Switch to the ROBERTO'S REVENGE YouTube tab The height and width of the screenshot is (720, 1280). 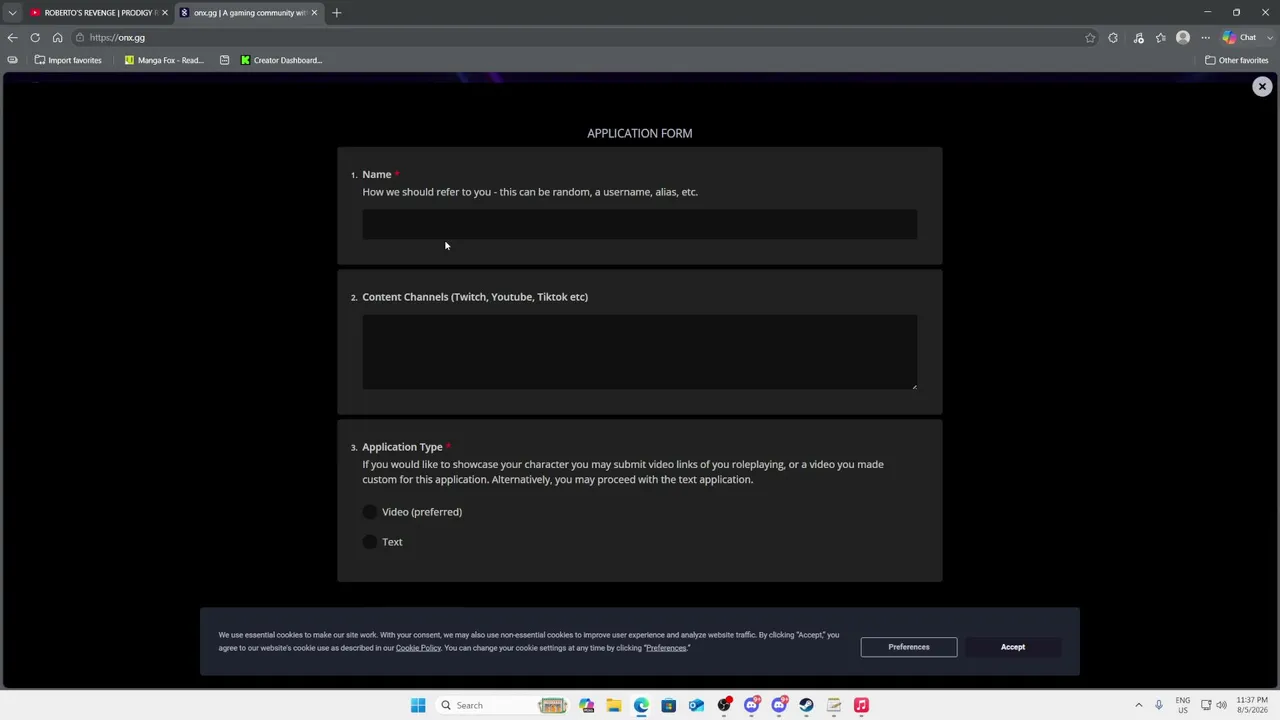pyautogui.click(x=98, y=13)
